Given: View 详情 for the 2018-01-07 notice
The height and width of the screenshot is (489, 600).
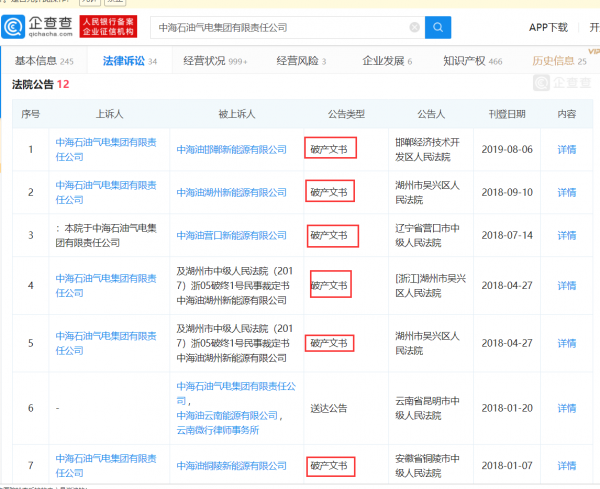Looking at the screenshot, I should tap(567, 466).
